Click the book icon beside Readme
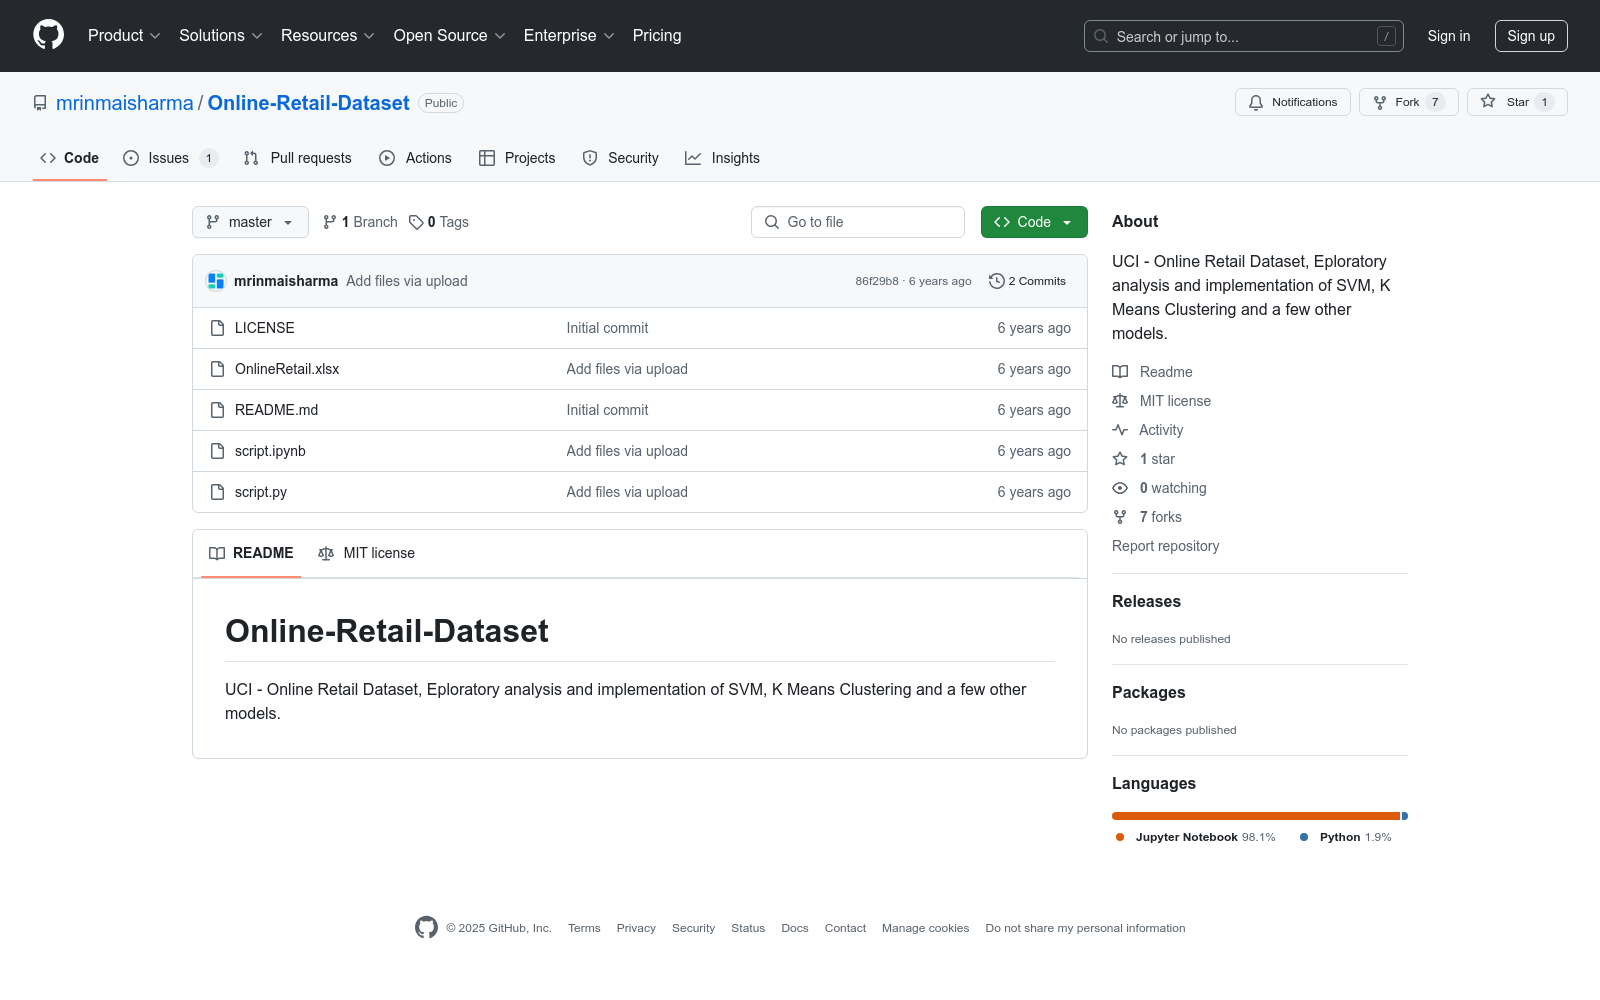 tap(1120, 372)
